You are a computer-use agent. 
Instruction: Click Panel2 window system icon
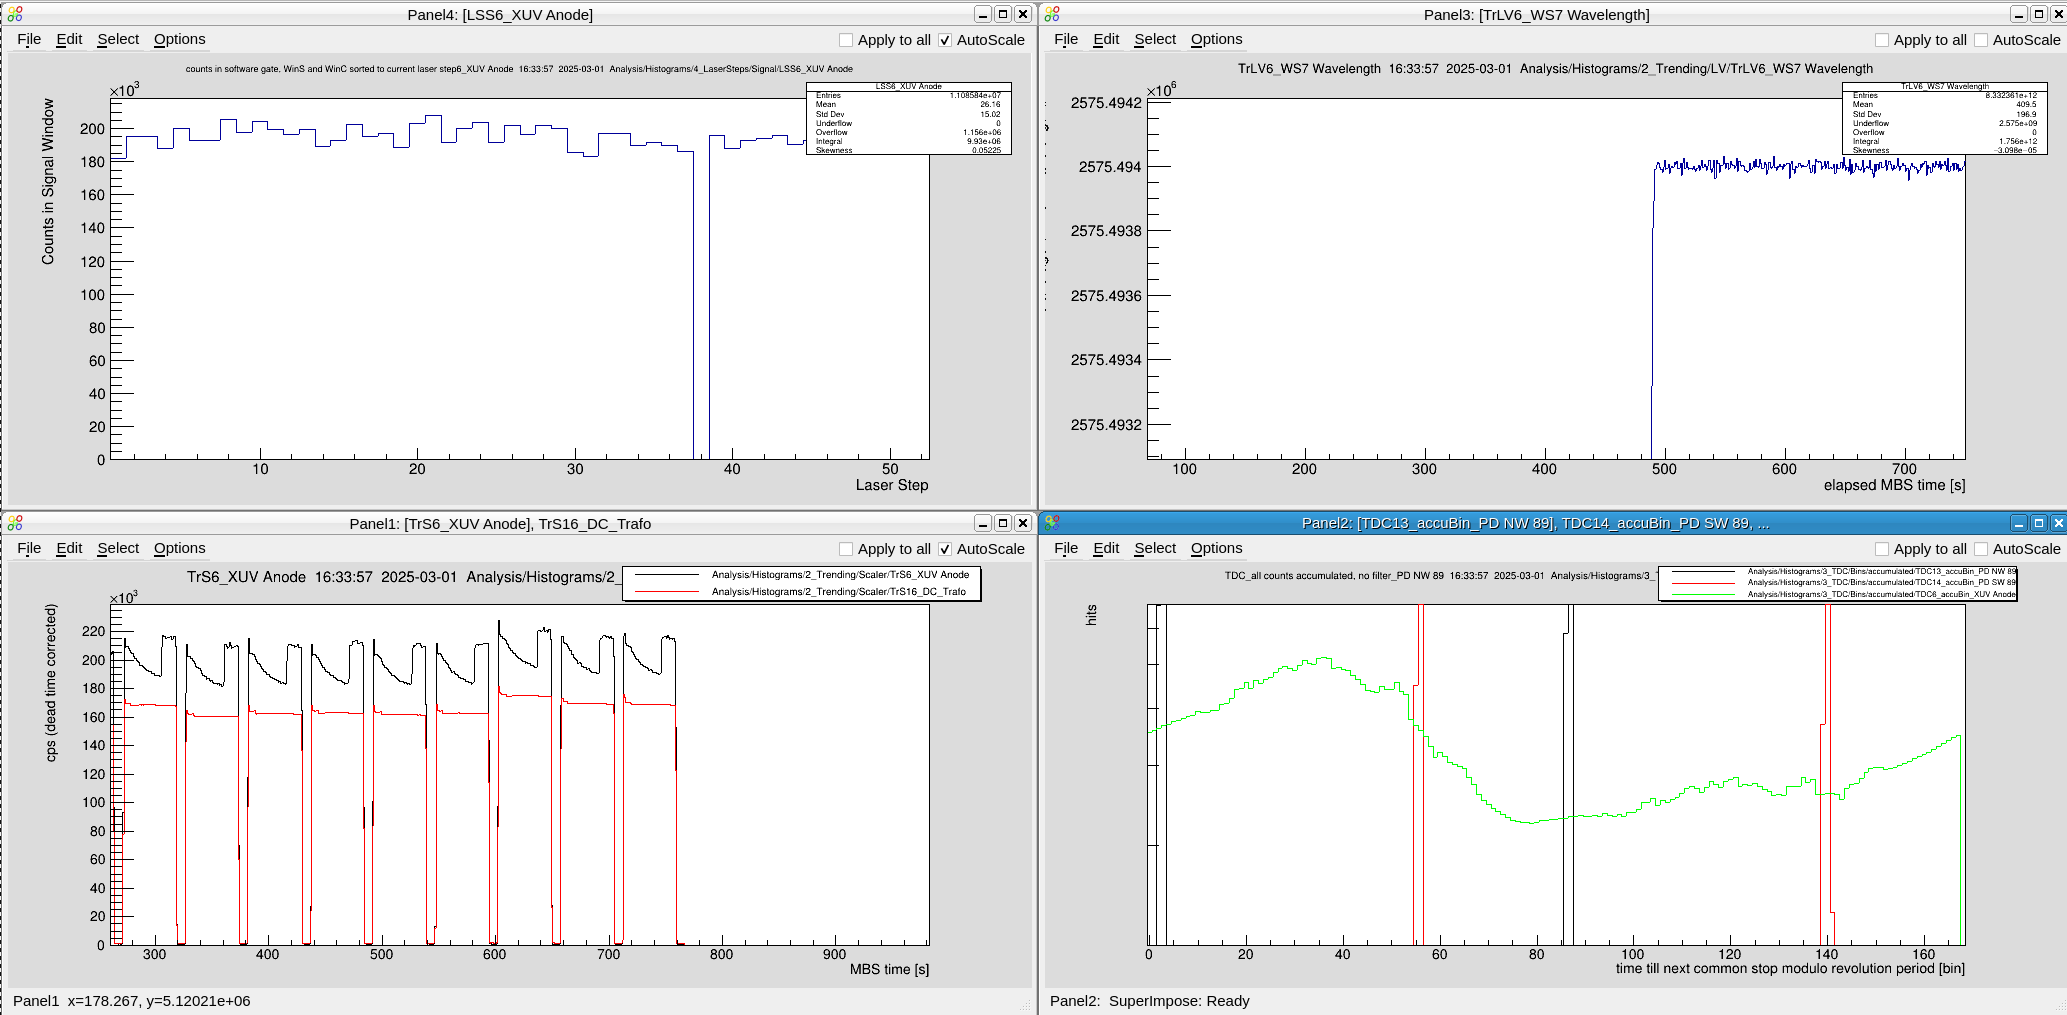[x=1052, y=522]
